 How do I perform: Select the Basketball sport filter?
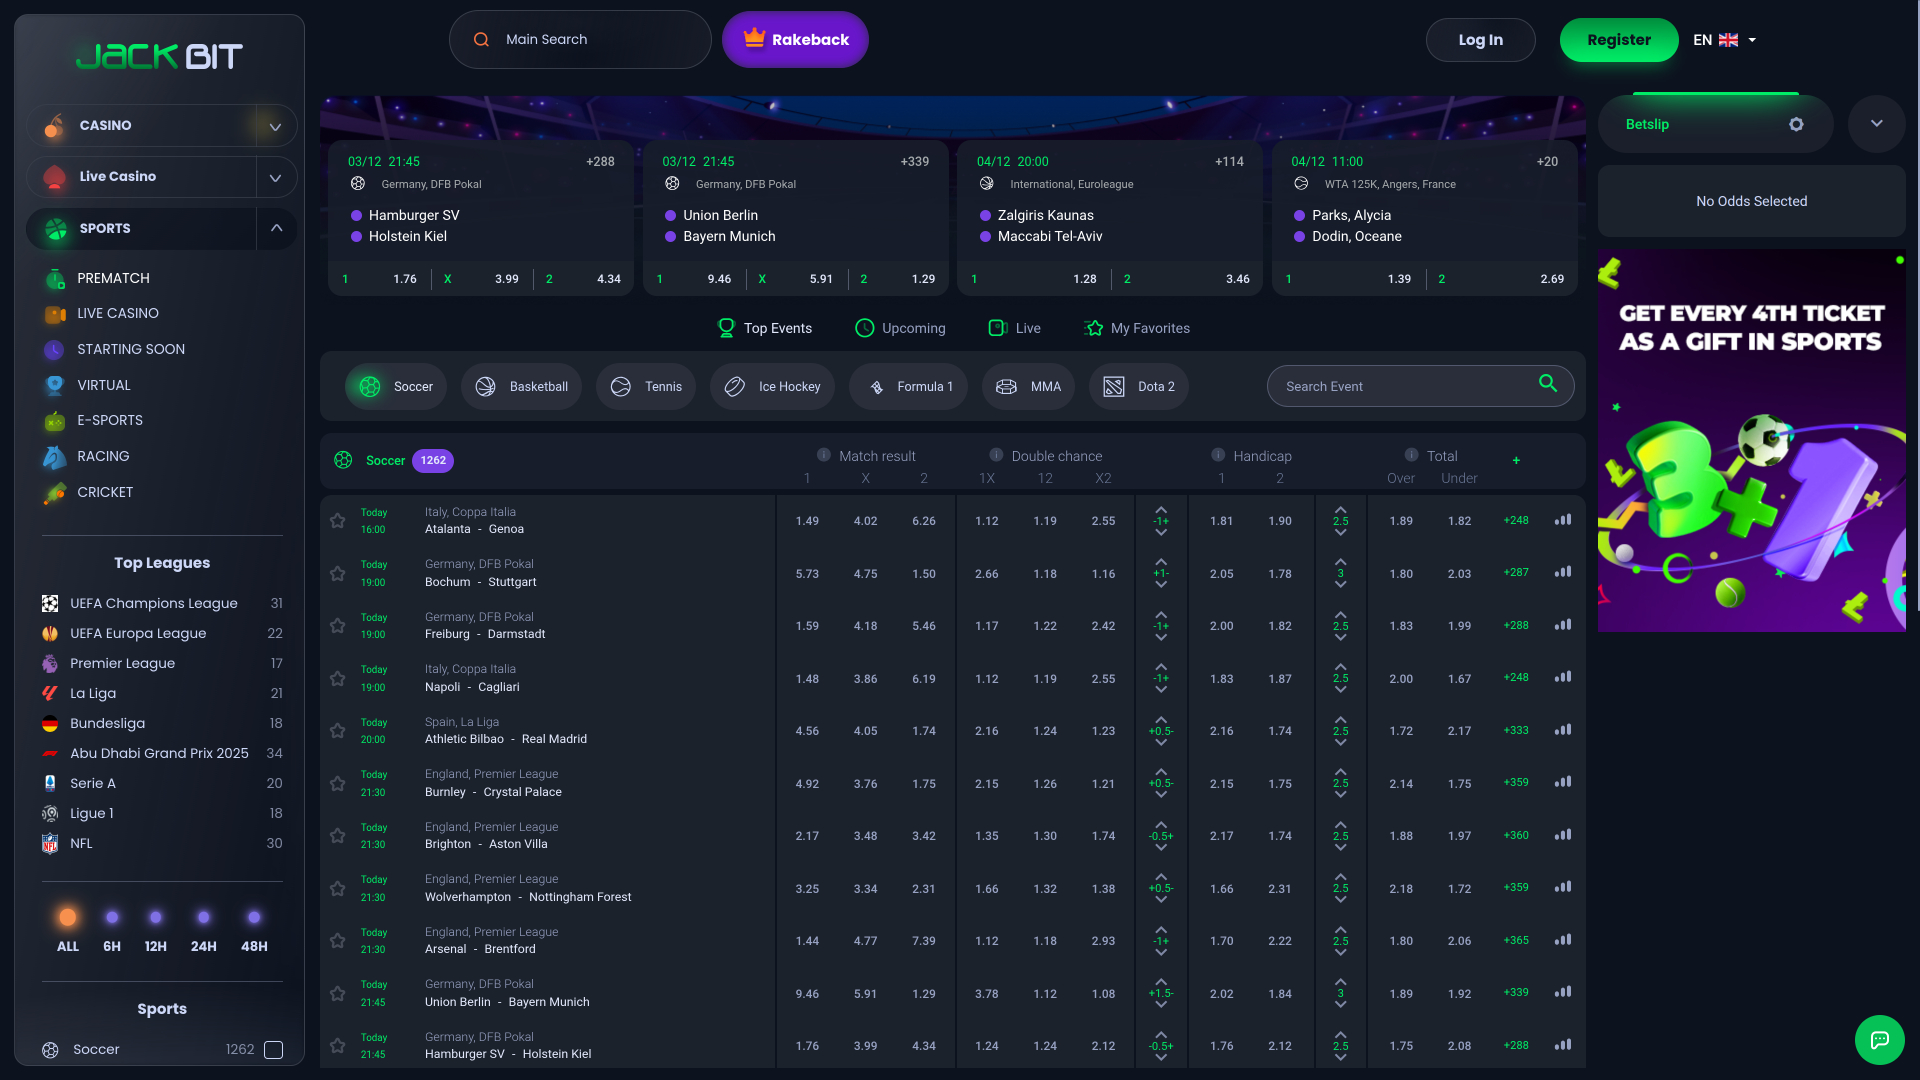click(521, 386)
